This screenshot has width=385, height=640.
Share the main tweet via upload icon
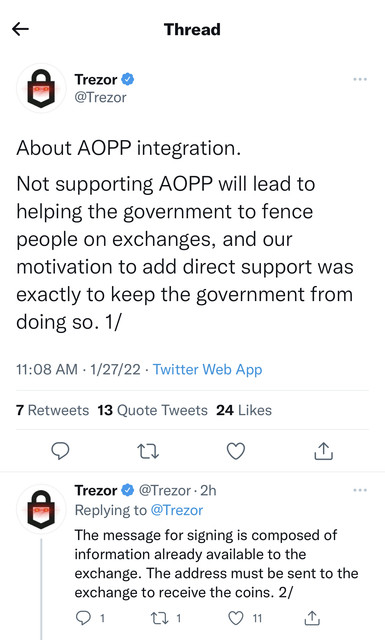(323, 451)
